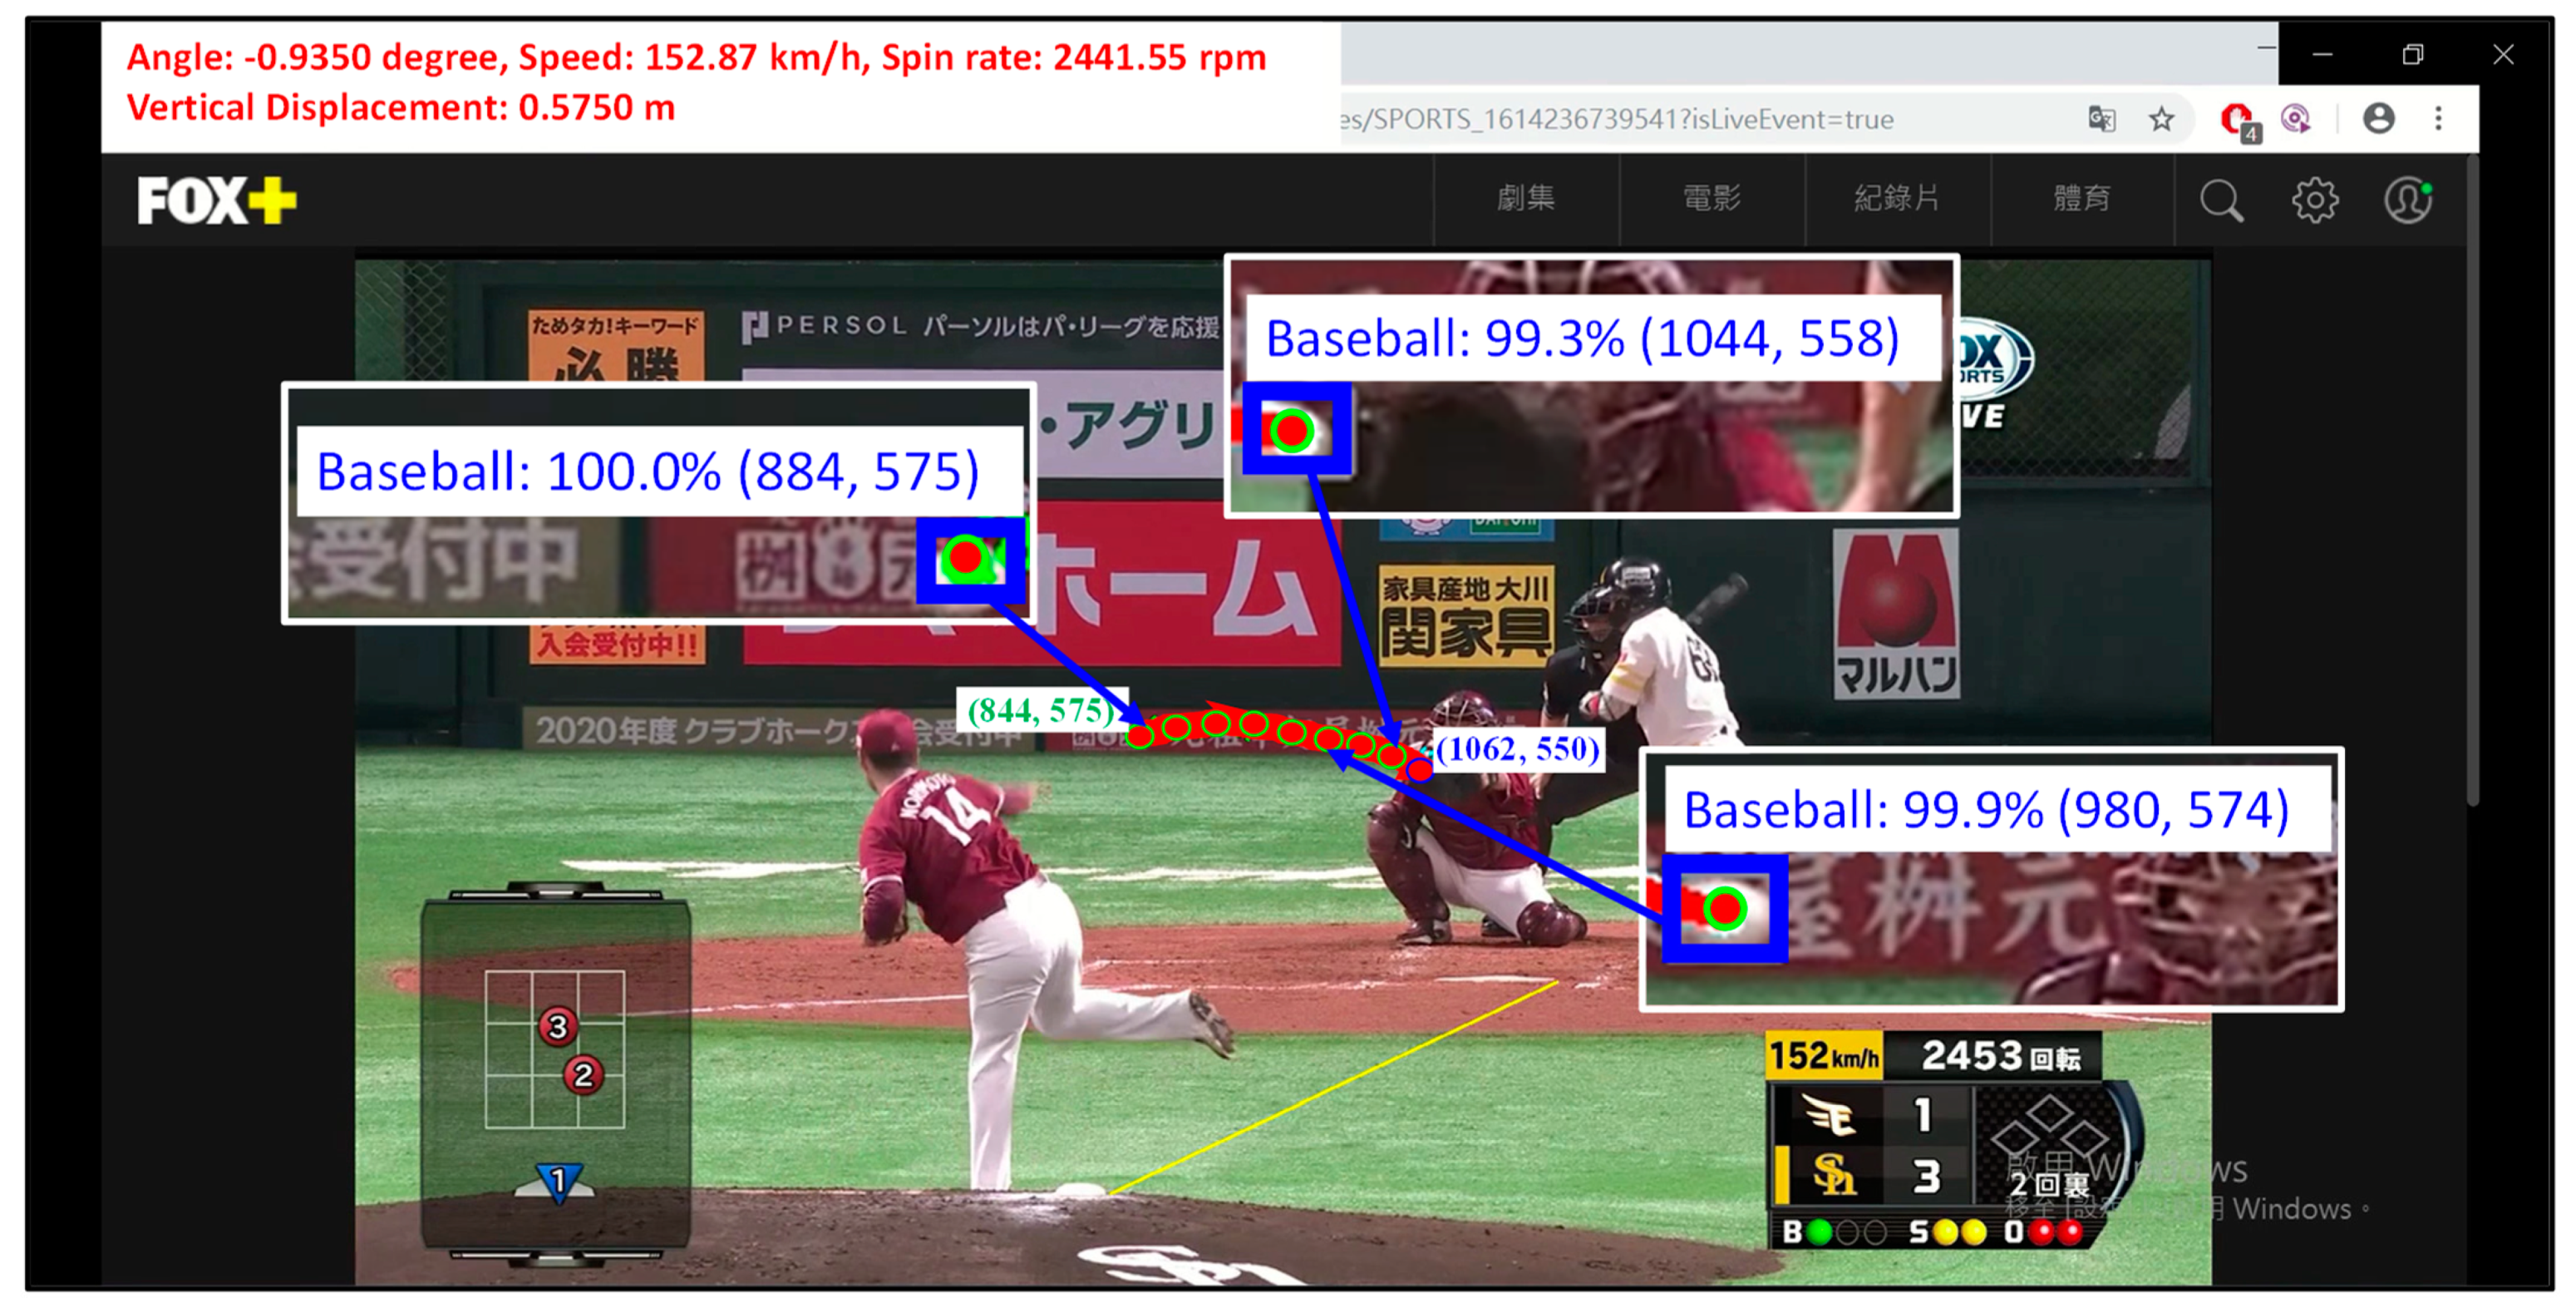Select the 紀錄片 navigation tab
This screenshot has height=1313, width=2576.
click(1897, 198)
